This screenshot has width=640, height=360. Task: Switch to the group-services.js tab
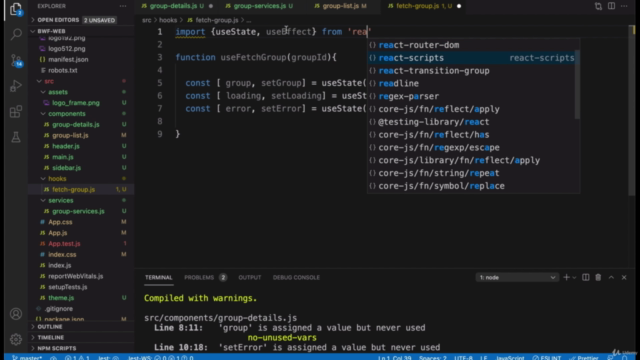(261, 6)
